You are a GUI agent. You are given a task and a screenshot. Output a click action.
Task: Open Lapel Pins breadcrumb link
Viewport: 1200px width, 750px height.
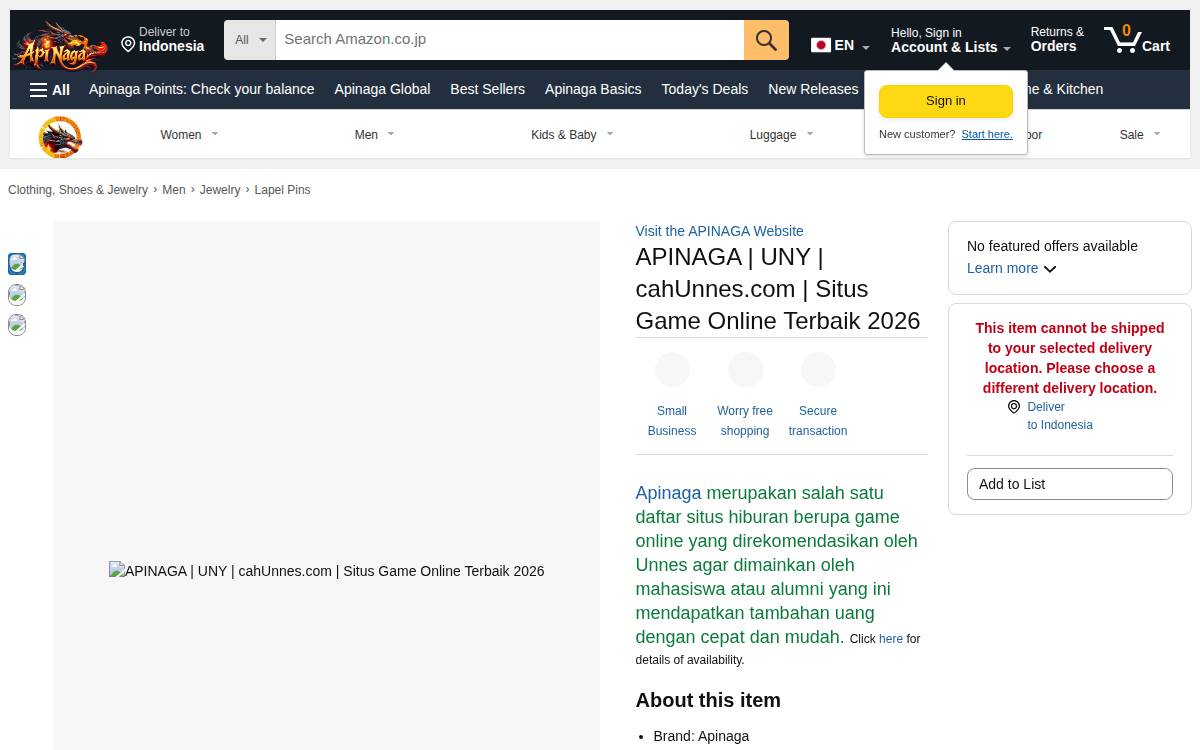pos(282,190)
